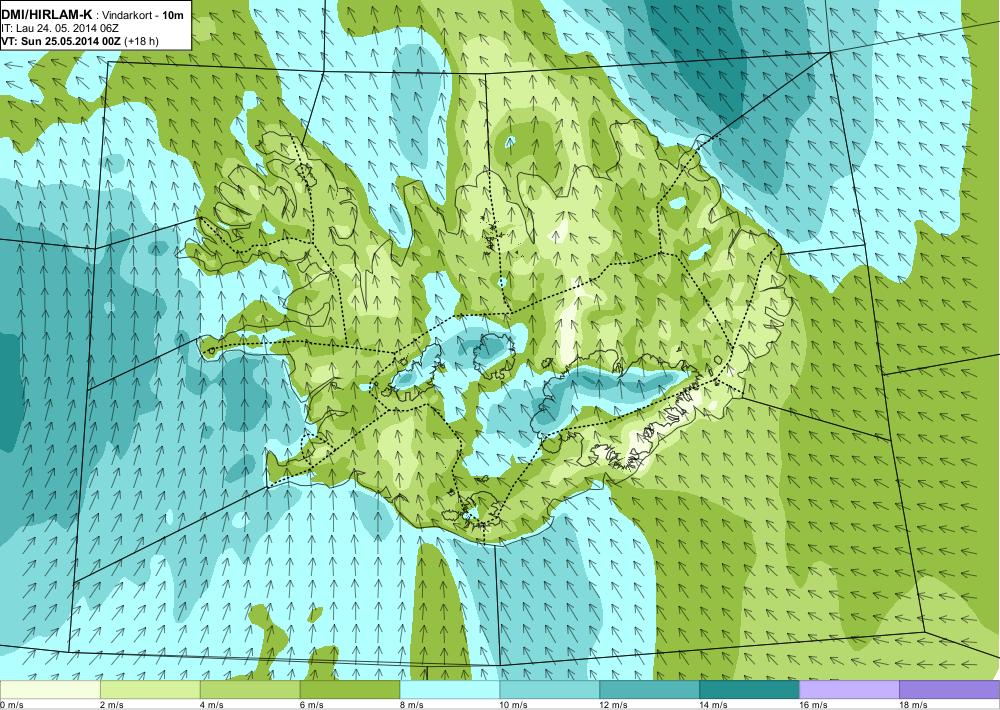Pick the teal 12–14 m/s legend swatch
Image resolution: width=1000 pixels, height=710 pixels.
point(649,690)
